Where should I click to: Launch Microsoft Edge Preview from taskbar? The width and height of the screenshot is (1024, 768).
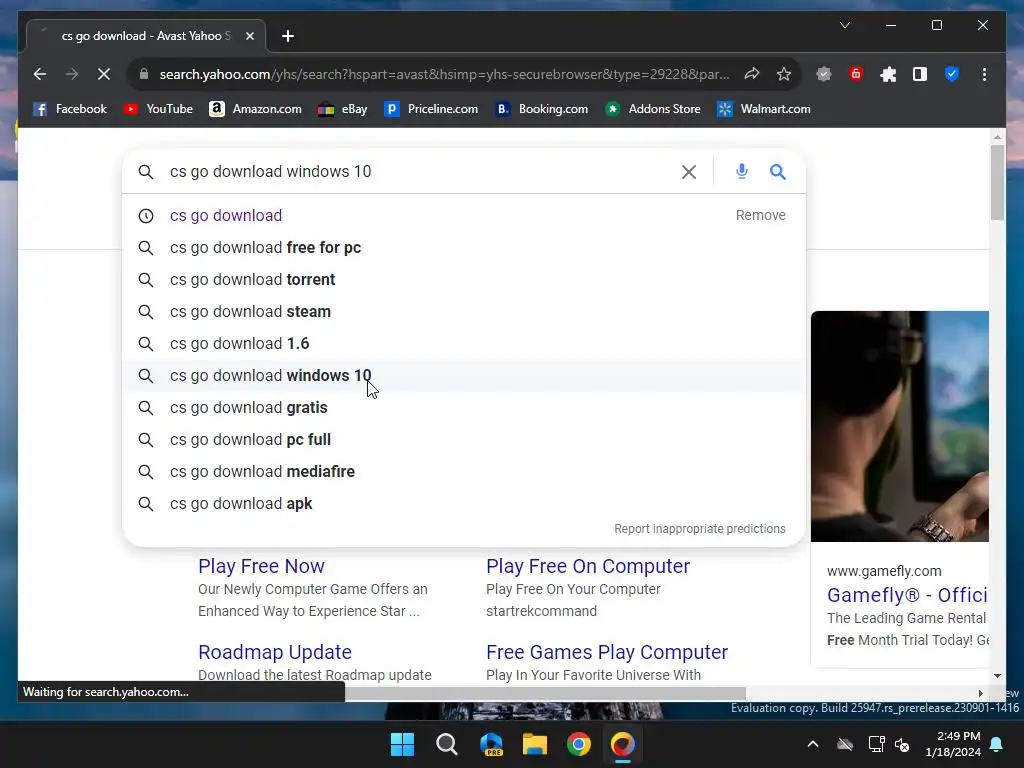tap(491, 744)
